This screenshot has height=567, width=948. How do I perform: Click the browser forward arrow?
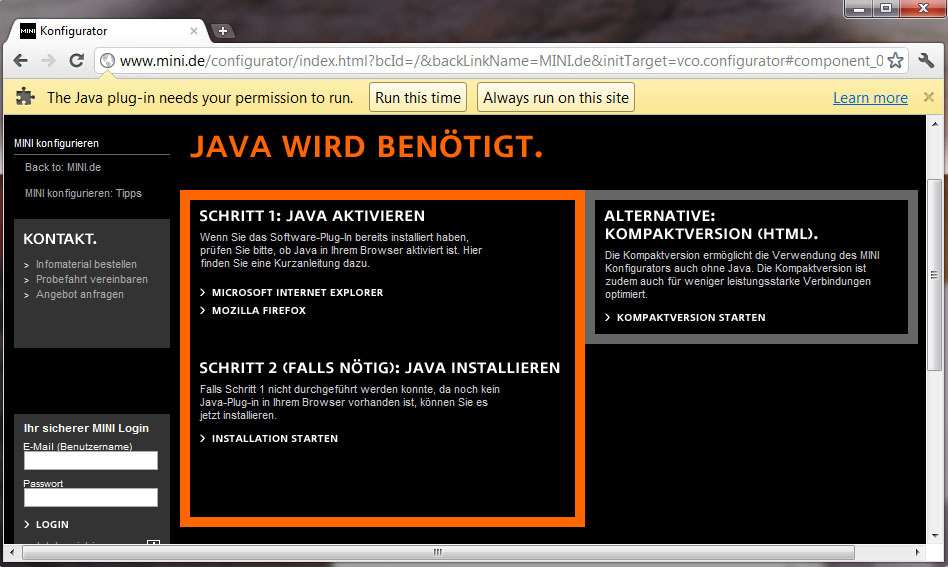click(48, 61)
